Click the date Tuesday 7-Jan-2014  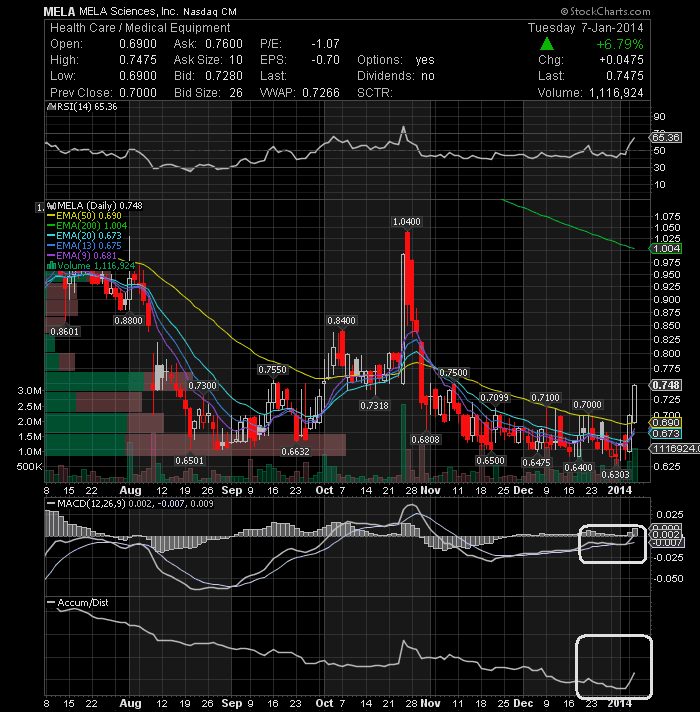click(586, 28)
